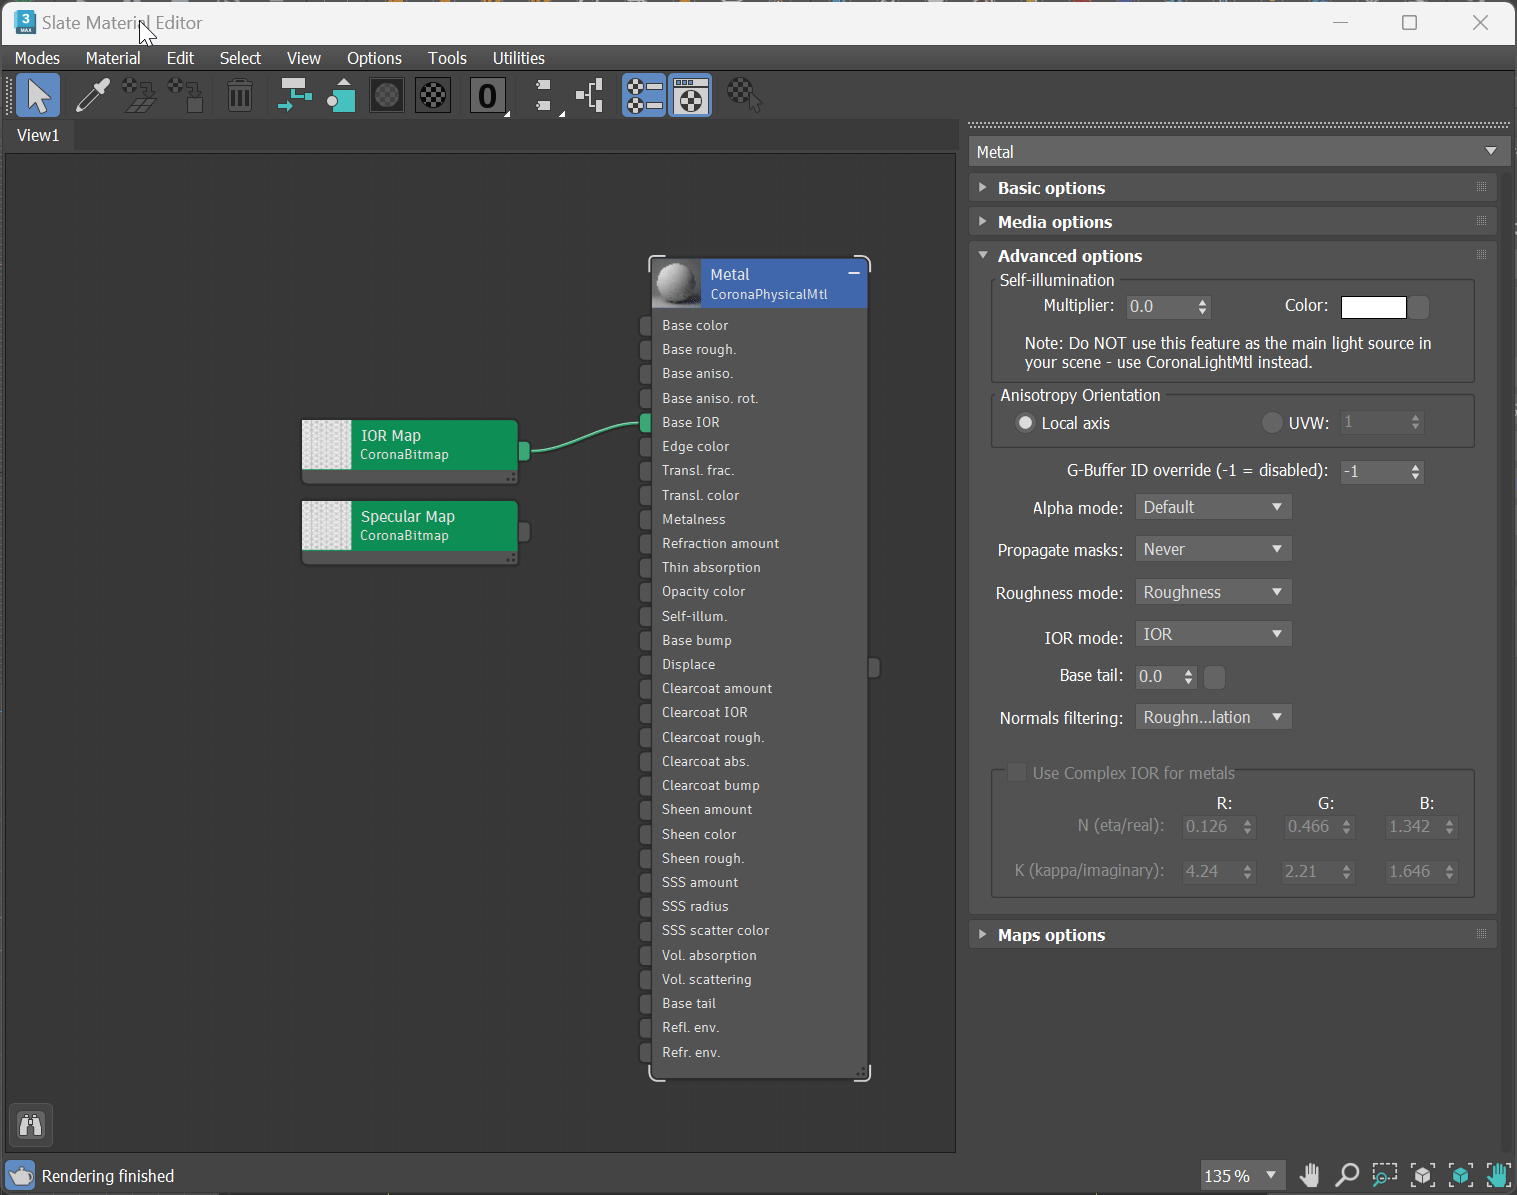Pick material from object eyedropper
This screenshot has height=1195, width=1517.
click(92, 96)
